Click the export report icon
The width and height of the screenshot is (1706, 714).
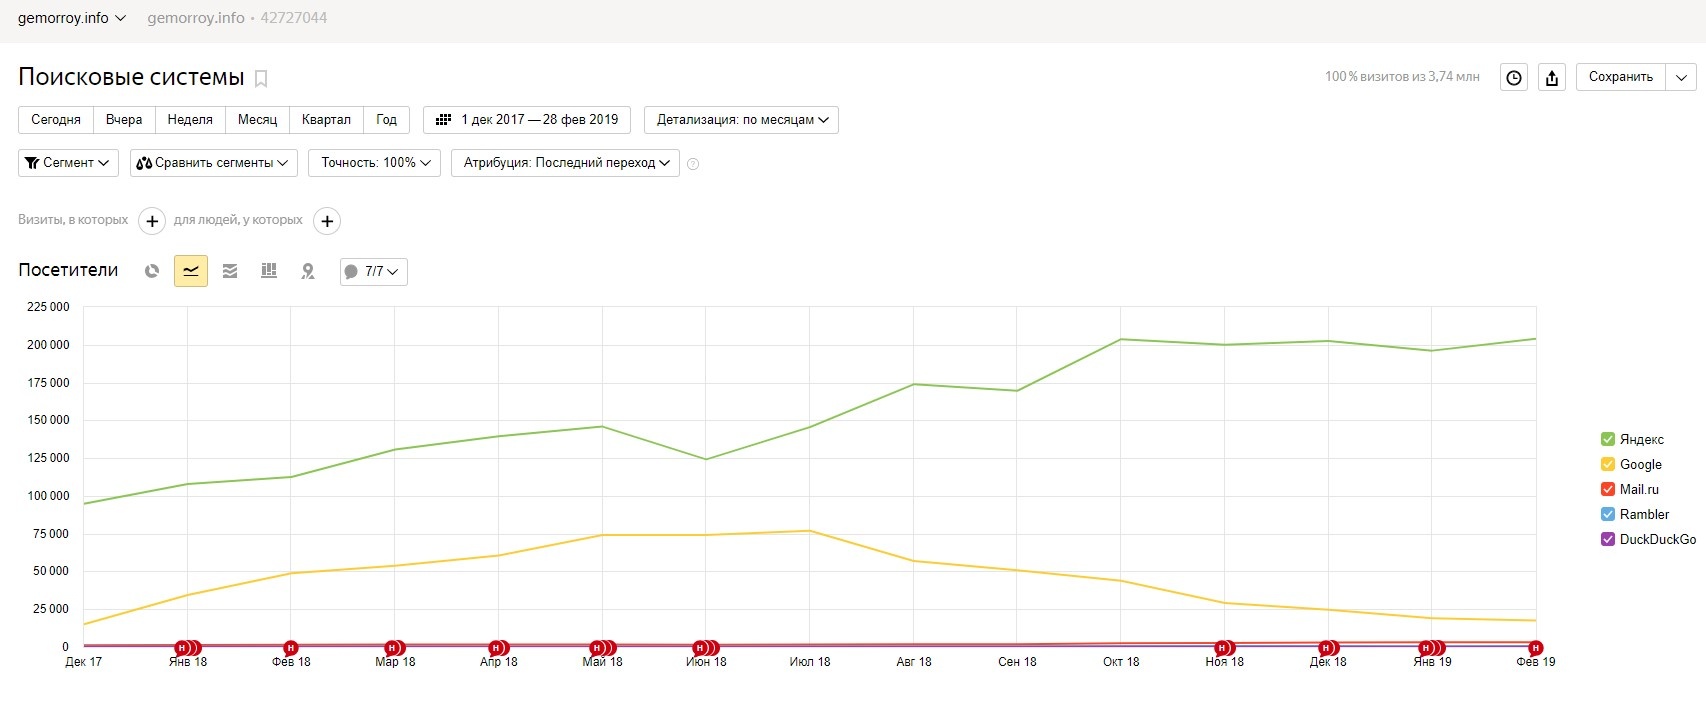click(1551, 78)
